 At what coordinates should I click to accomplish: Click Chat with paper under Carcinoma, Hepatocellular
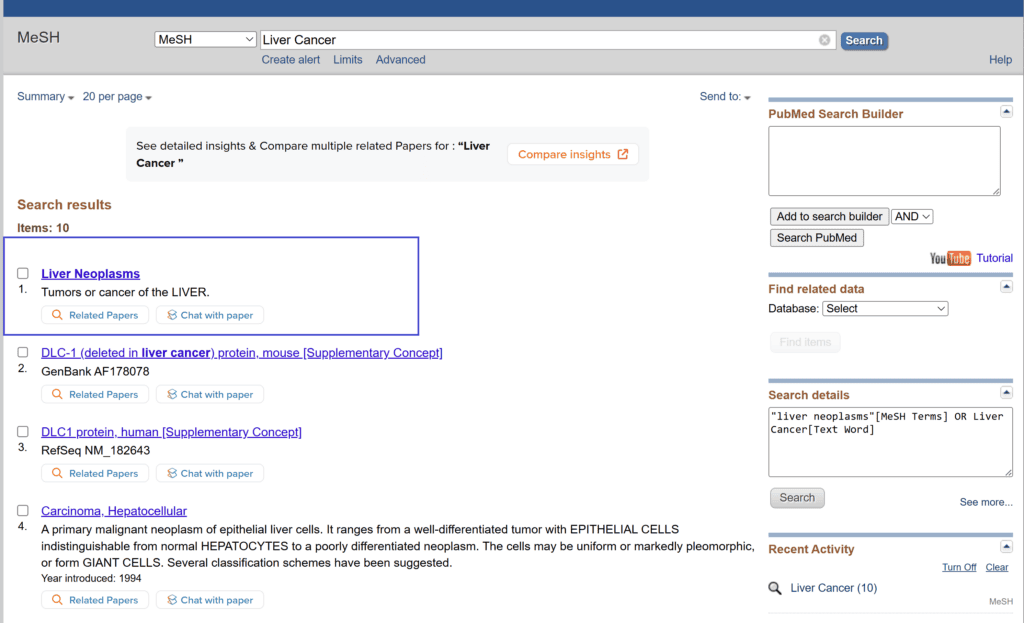tap(210, 599)
